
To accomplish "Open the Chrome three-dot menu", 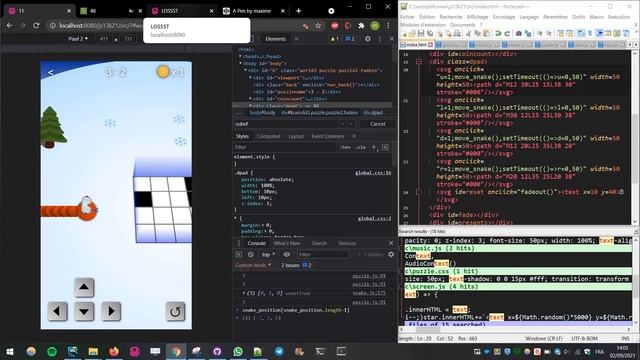I will [x=388, y=25].
